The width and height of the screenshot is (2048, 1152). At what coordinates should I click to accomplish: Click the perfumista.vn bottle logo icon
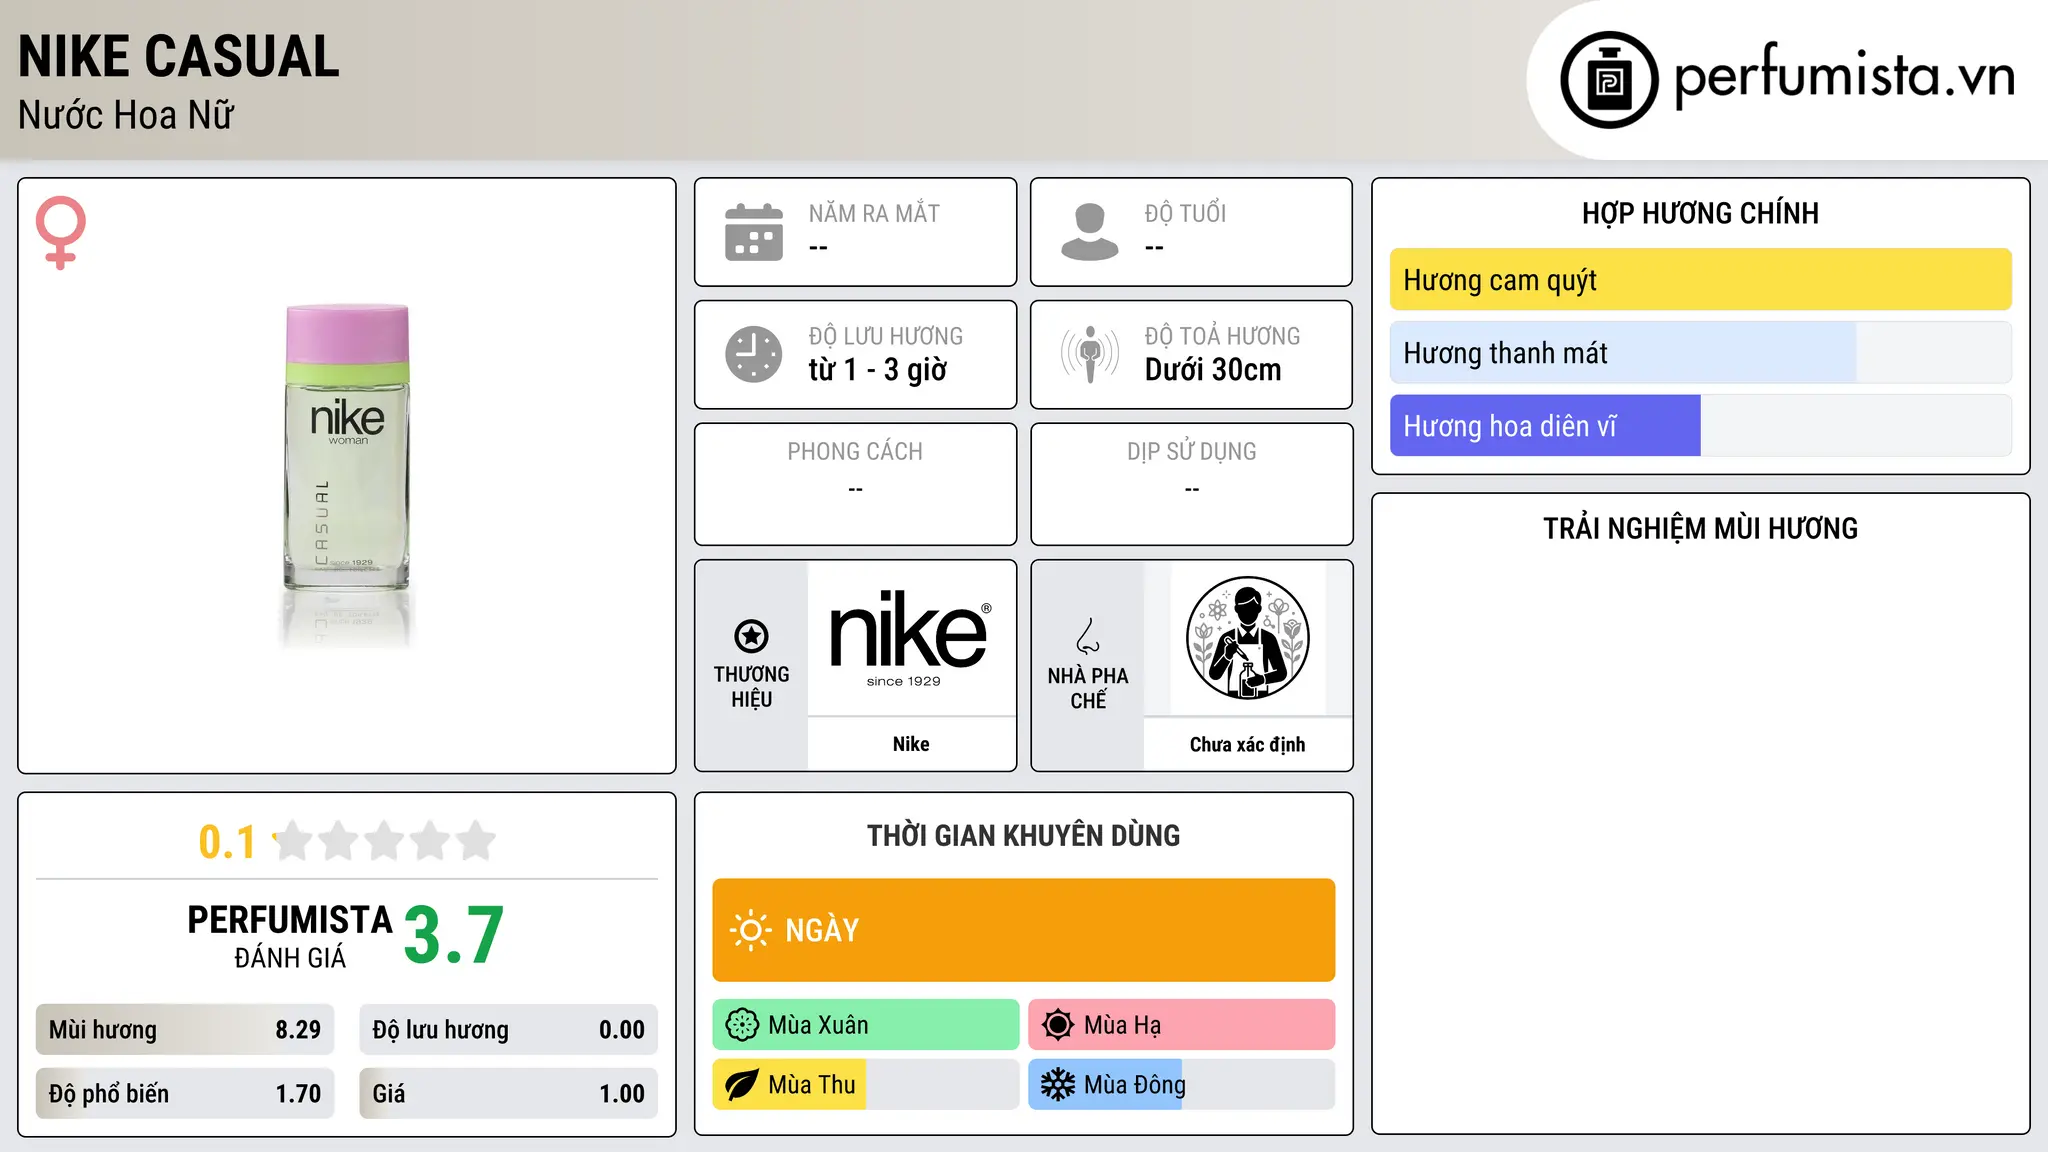[1609, 80]
